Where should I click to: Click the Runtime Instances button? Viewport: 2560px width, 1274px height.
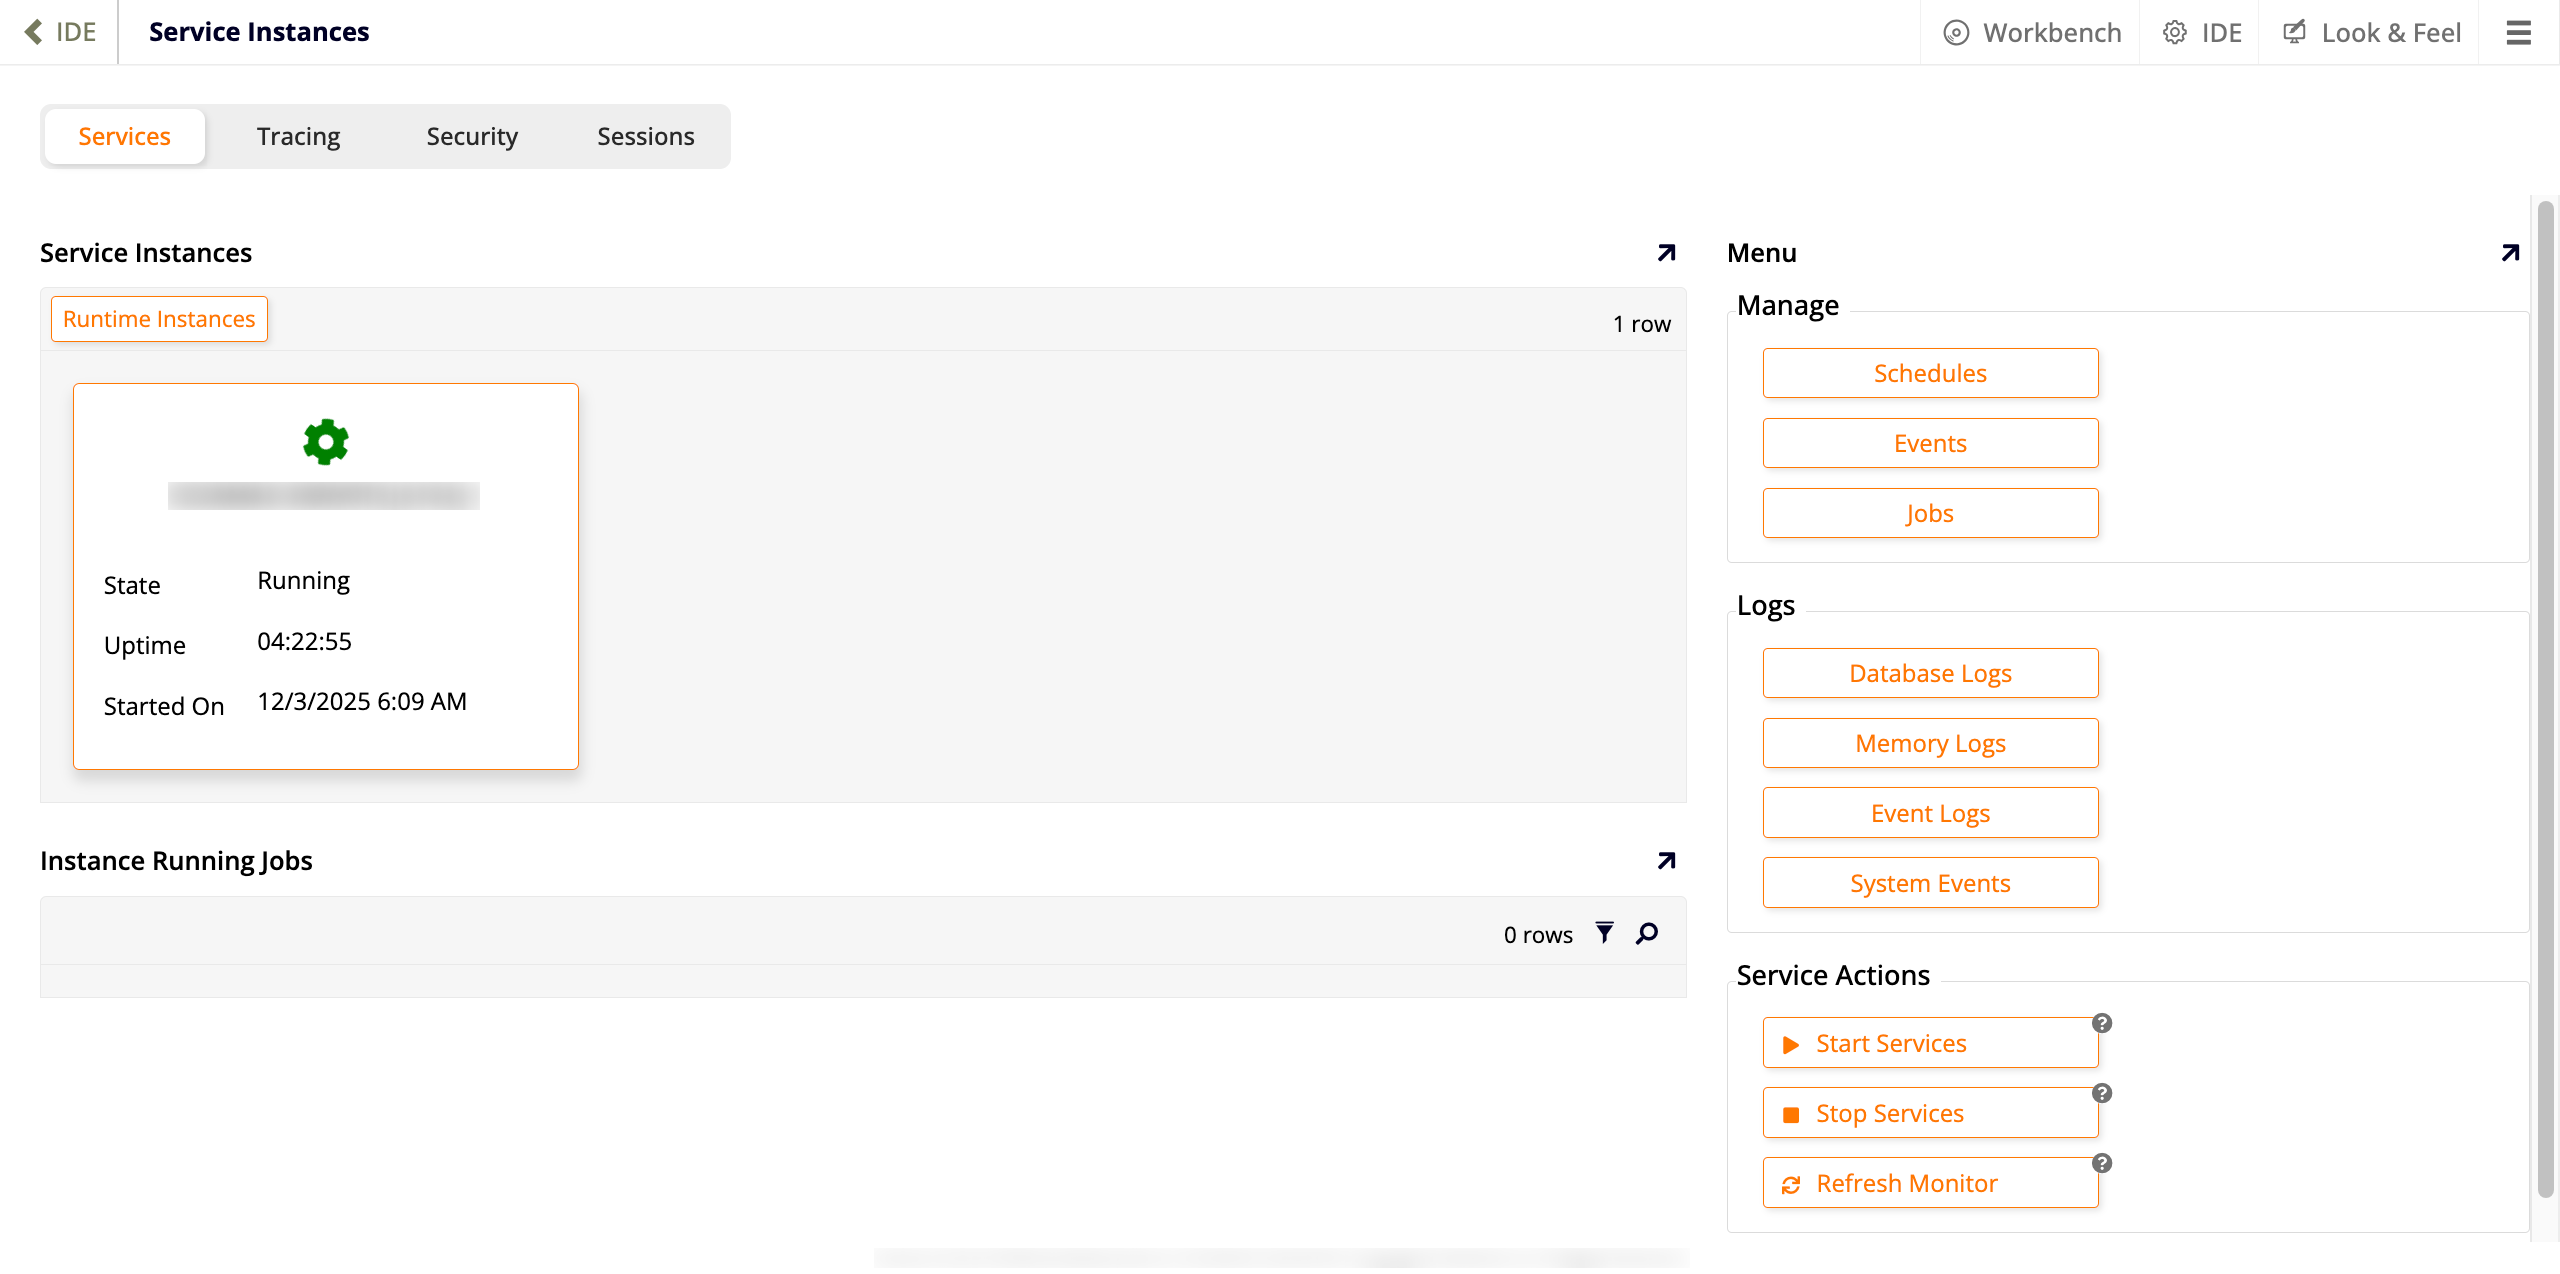[158, 318]
